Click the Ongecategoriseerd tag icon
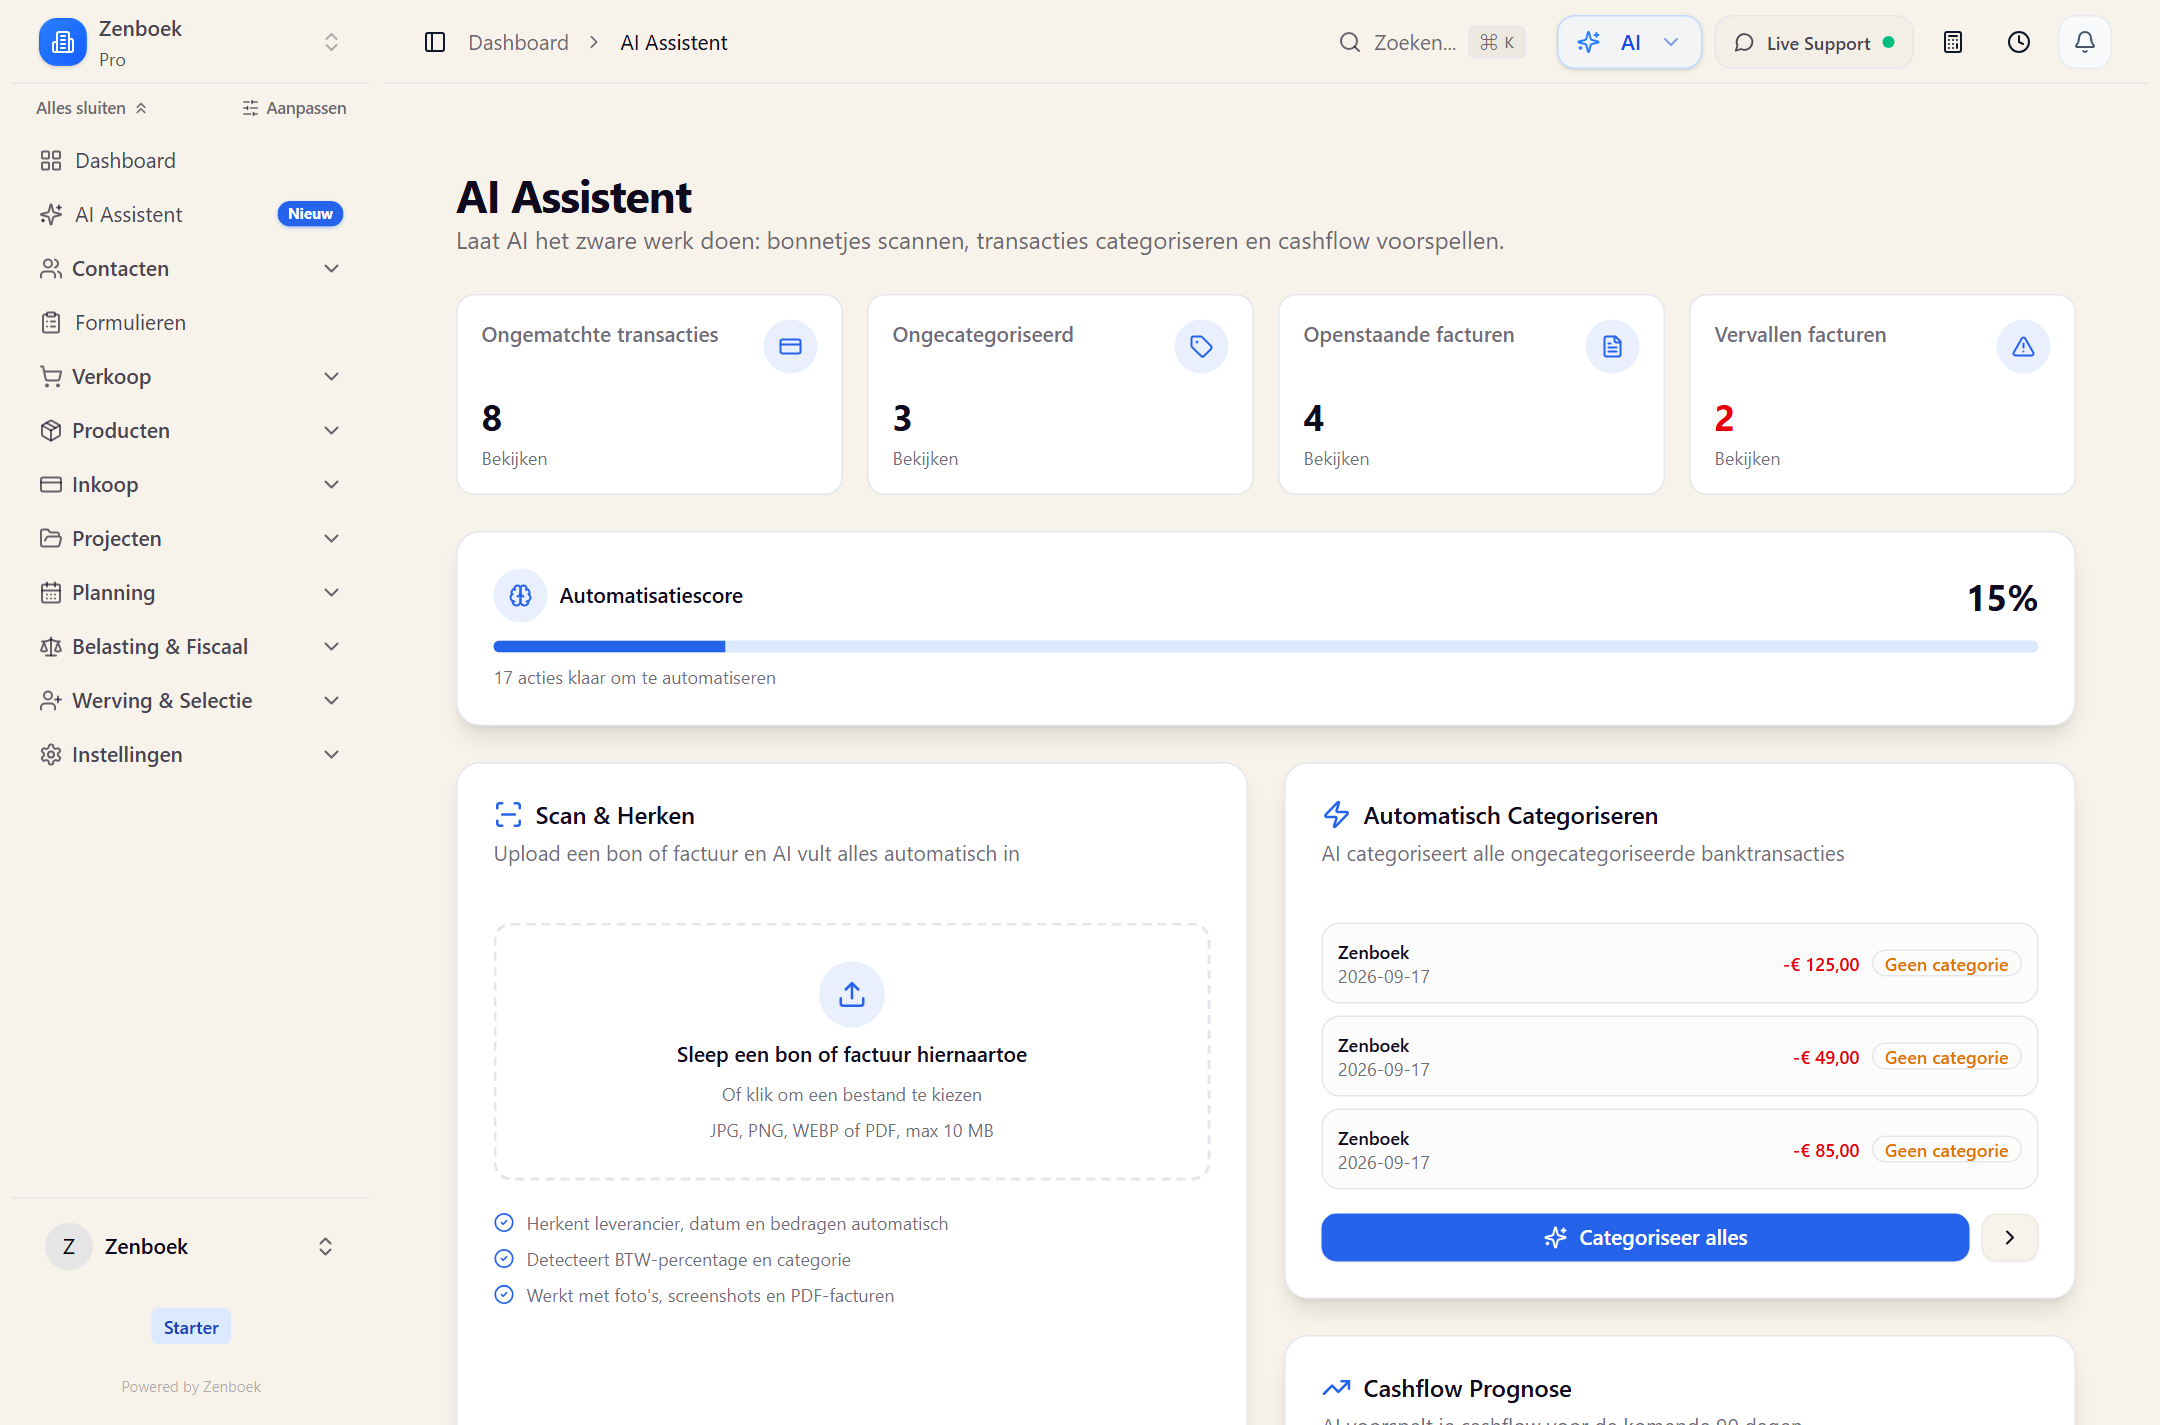The width and height of the screenshot is (2160, 1425). (1201, 346)
